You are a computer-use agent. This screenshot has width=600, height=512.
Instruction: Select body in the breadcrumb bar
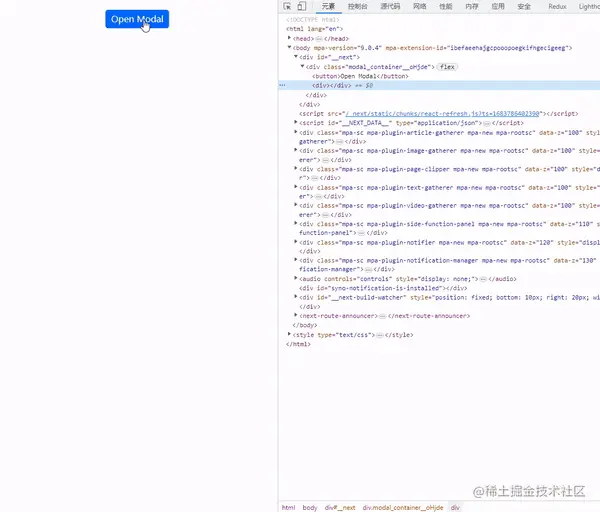310,507
